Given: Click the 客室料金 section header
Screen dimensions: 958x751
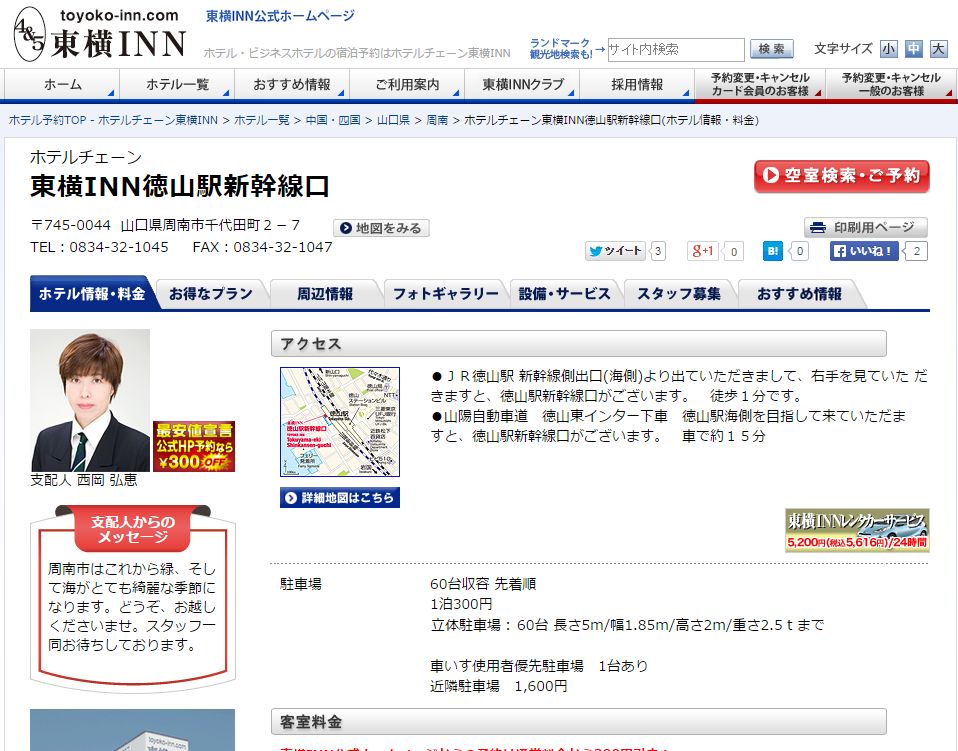Looking at the screenshot, I should (579, 722).
